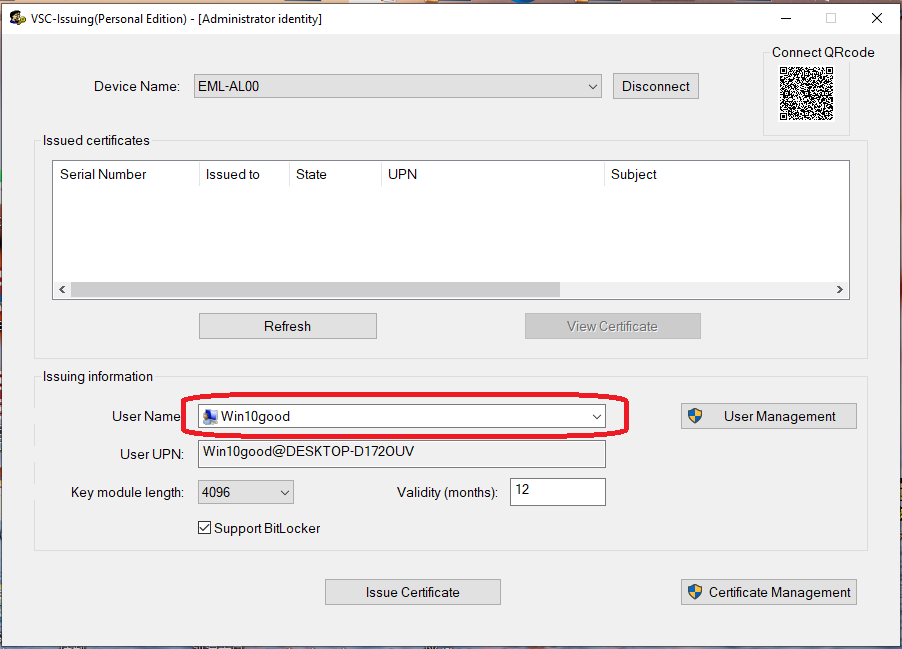Image resolution: width=902 pixels, height=649 pixels.
Task: Click the user icon in User Name field
Action: point(210,417)
